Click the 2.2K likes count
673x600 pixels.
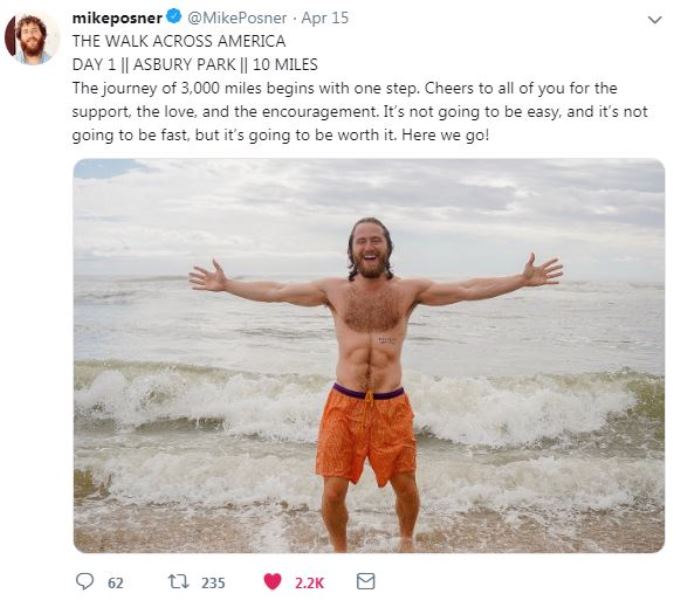pos(309,582)
